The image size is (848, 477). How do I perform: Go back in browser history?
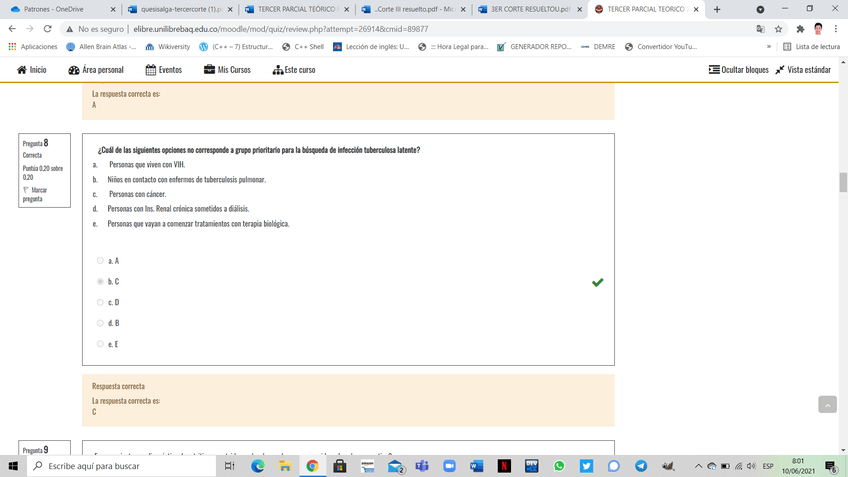tap(12, 29)
